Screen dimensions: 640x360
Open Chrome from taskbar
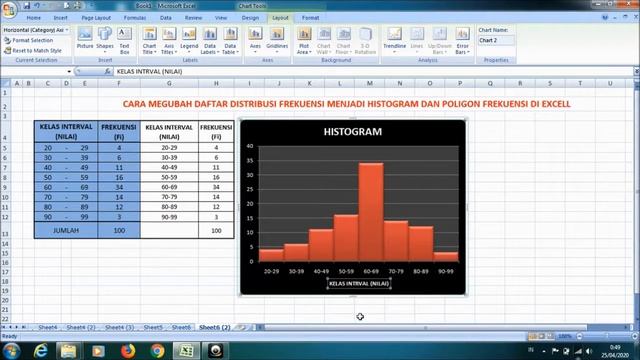(157, 351)
